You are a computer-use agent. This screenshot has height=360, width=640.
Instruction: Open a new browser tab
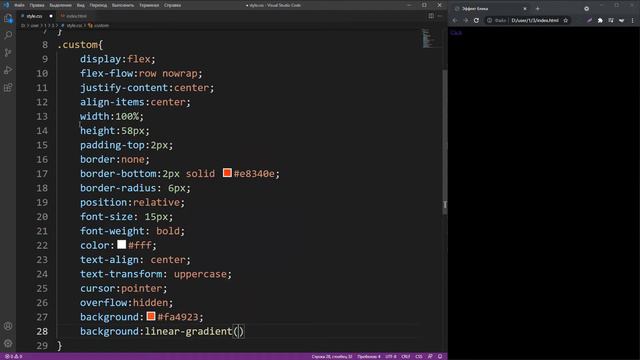(x=538, y=9)
